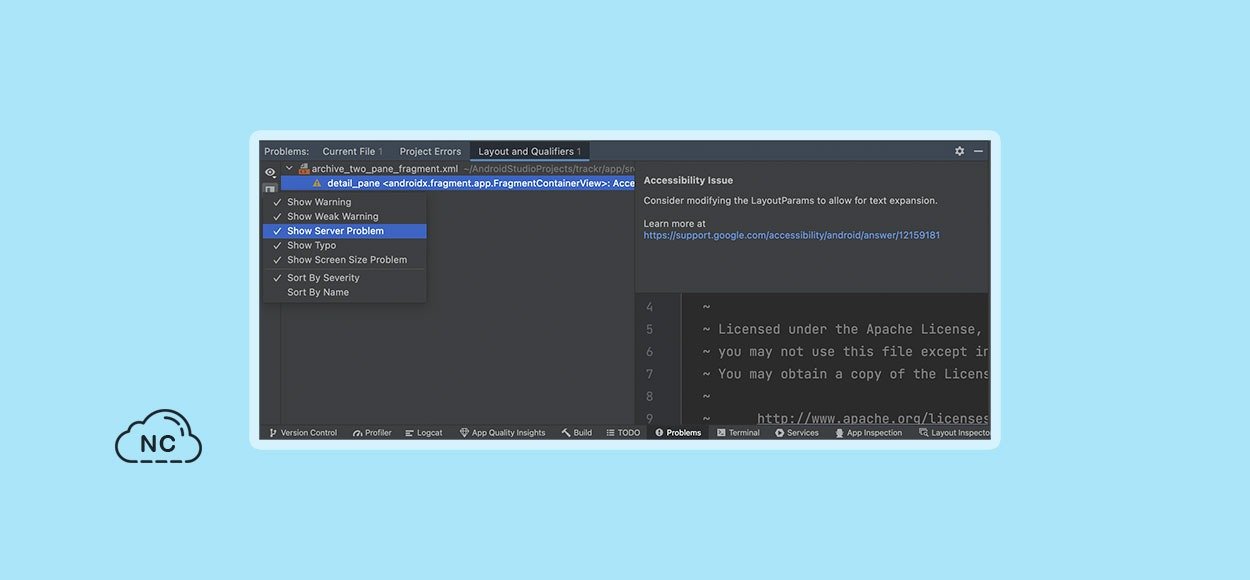Open Version Control tool window

point(303,433)
